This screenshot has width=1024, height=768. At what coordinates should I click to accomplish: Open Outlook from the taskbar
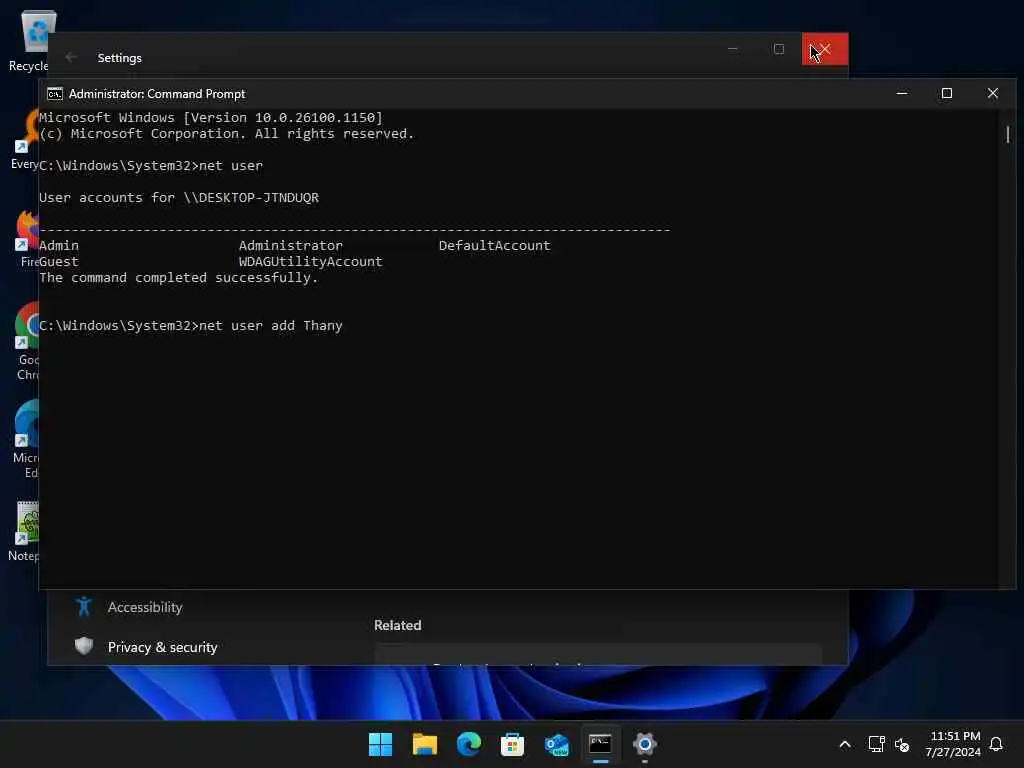coord(556,744)
